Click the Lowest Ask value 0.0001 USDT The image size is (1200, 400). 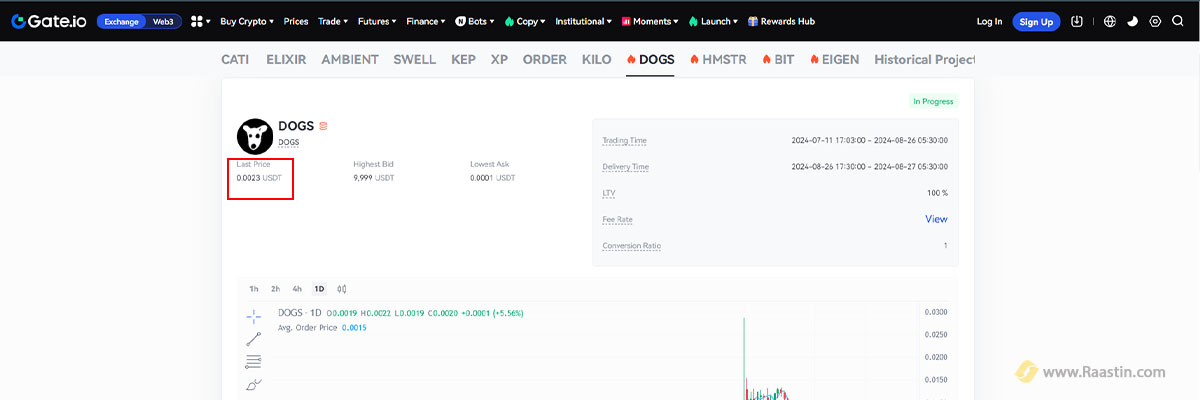pos(493,177)
